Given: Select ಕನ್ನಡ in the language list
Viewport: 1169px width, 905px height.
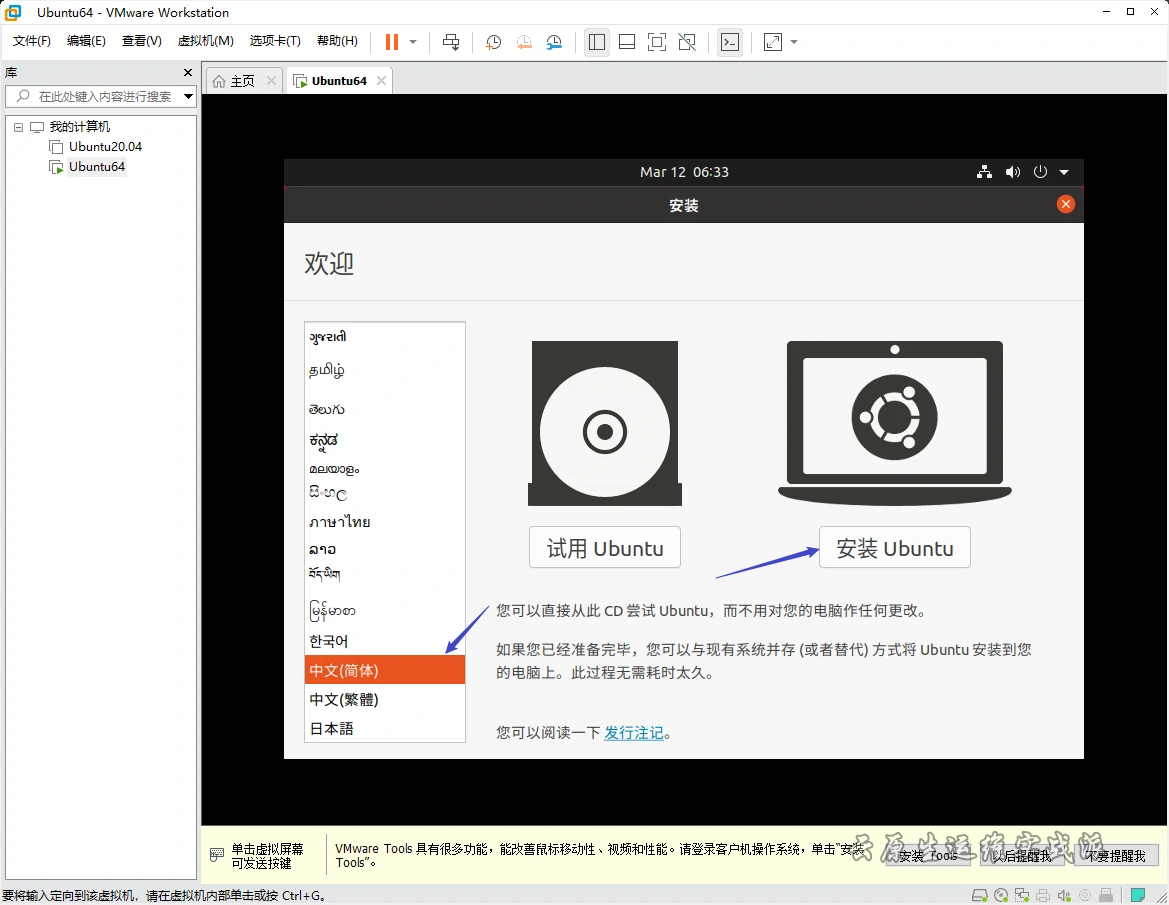Looking at the screenshot, I should click(x=385, y=441).
